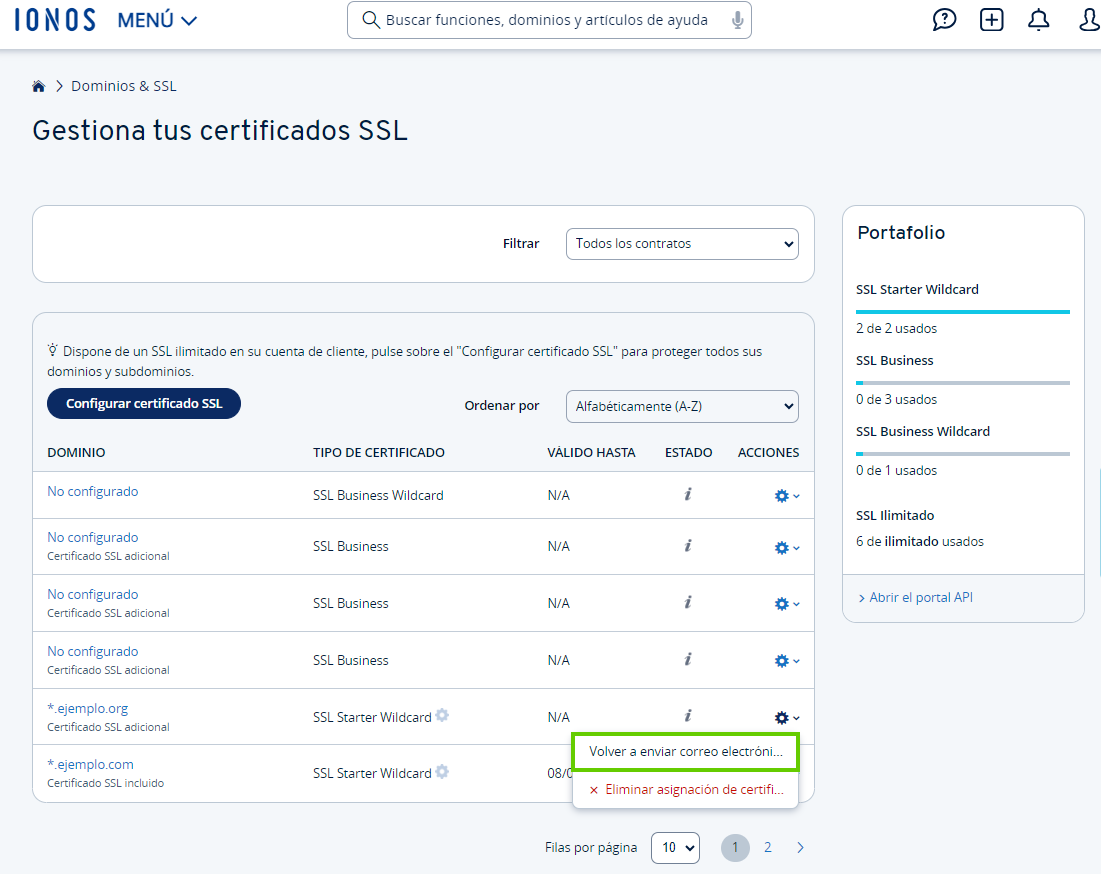Click the Gestiona tus certificados SSL heading
Screen dimensions: 1101x874
[220, 131]
